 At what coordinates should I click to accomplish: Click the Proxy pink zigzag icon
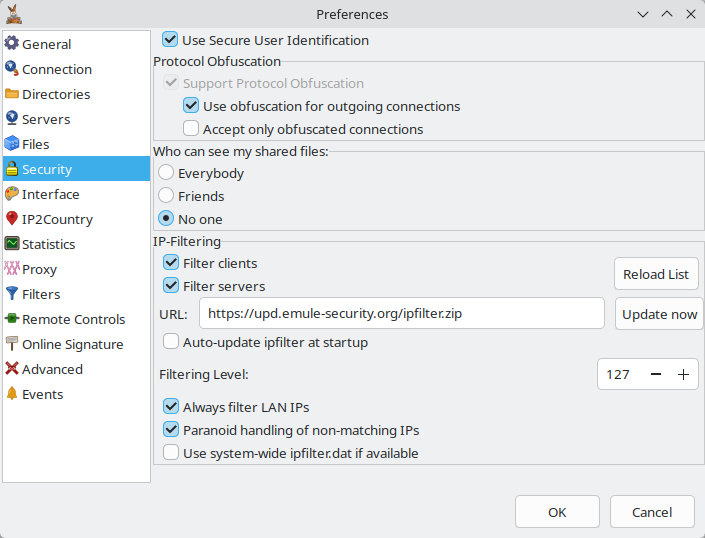coord(12,269)
